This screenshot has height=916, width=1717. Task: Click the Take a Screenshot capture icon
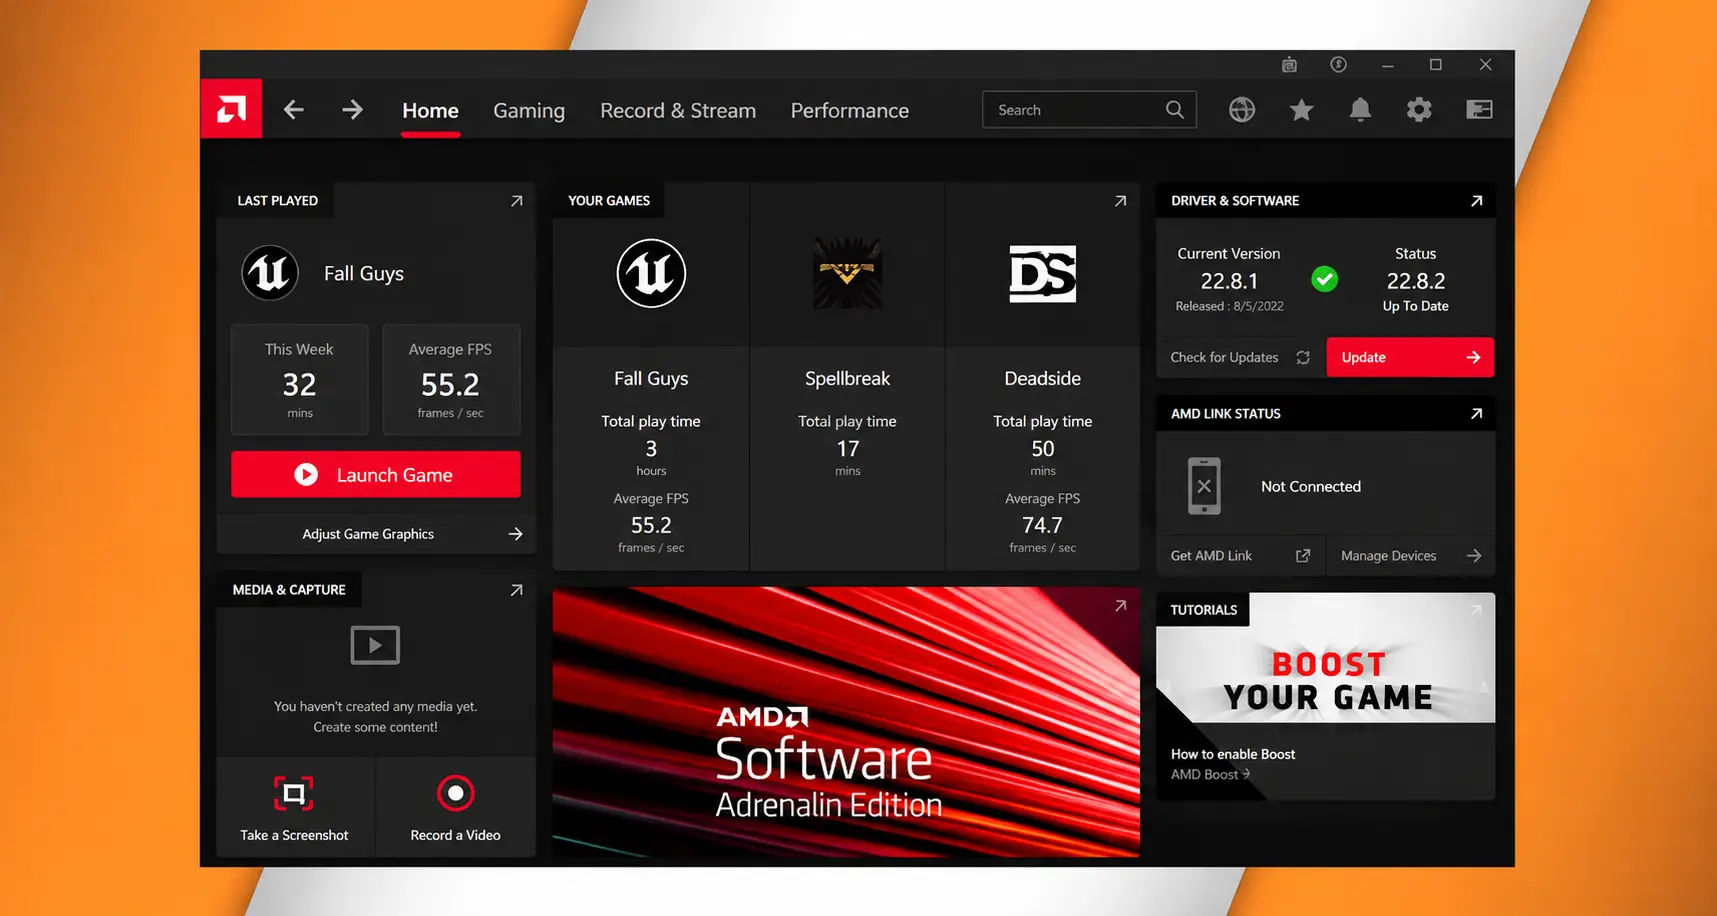click(x=294, y=794)
